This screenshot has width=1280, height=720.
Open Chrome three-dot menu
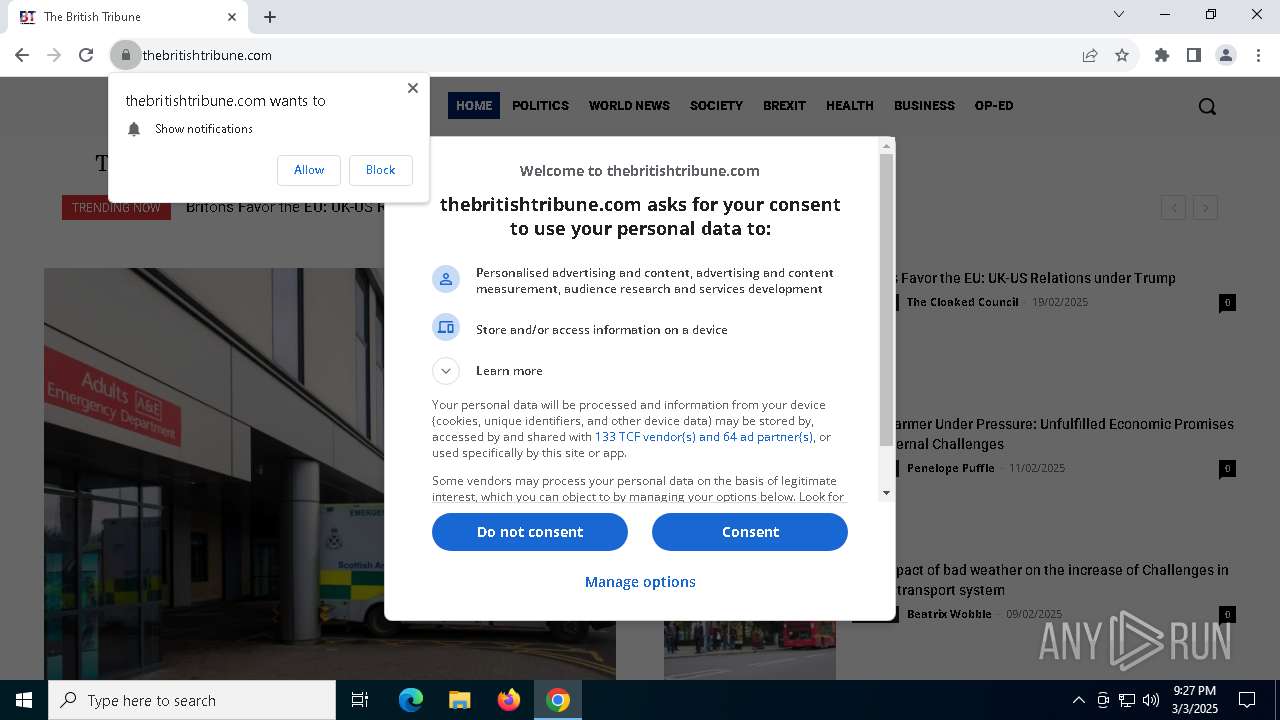click(1258, 55)
